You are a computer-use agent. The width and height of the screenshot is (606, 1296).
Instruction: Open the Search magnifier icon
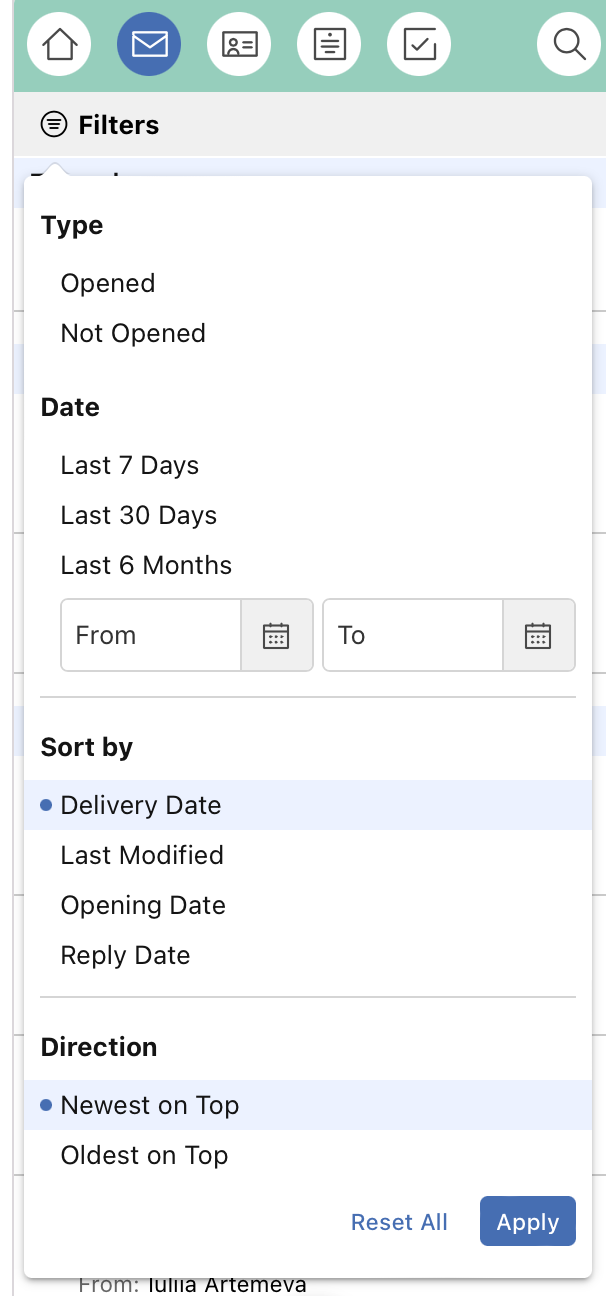click(569, 44)
